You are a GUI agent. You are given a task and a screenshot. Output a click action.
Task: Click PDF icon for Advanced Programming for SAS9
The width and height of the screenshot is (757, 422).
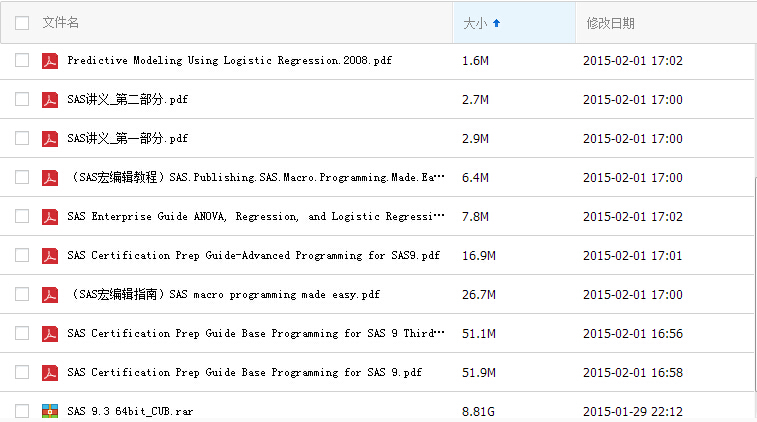coord(50,256)
